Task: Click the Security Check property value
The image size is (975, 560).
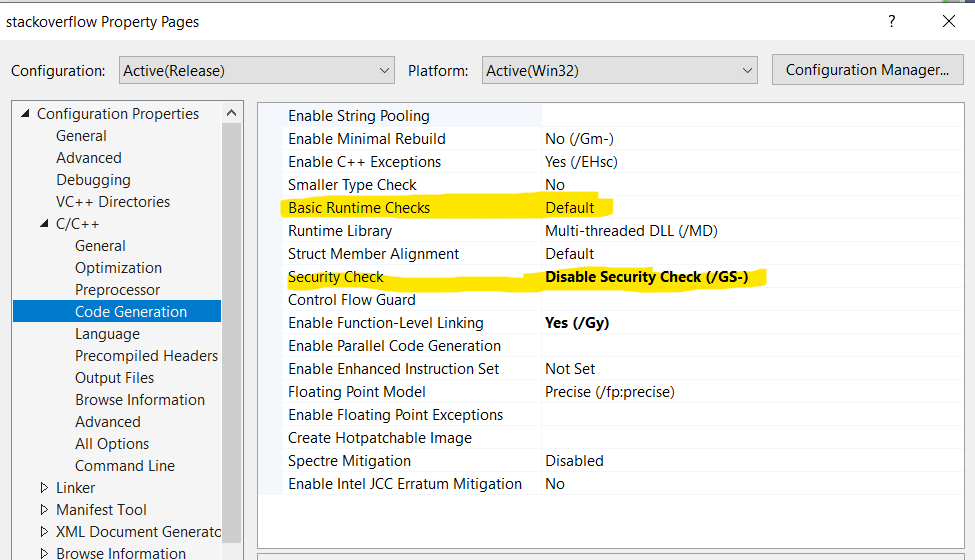Action: (x=646, y=277)
